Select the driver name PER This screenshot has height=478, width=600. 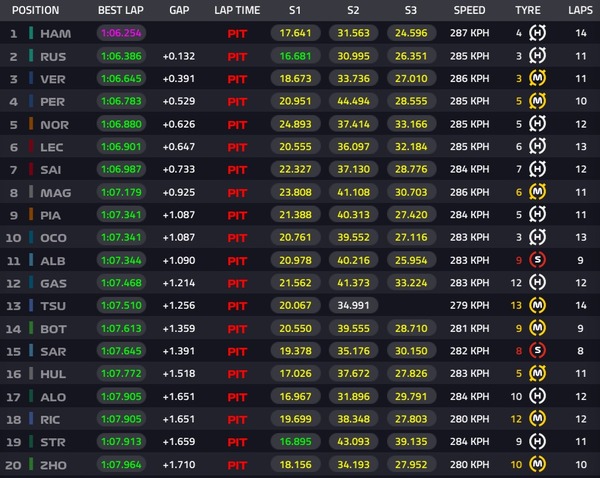(x=52, y=102)
